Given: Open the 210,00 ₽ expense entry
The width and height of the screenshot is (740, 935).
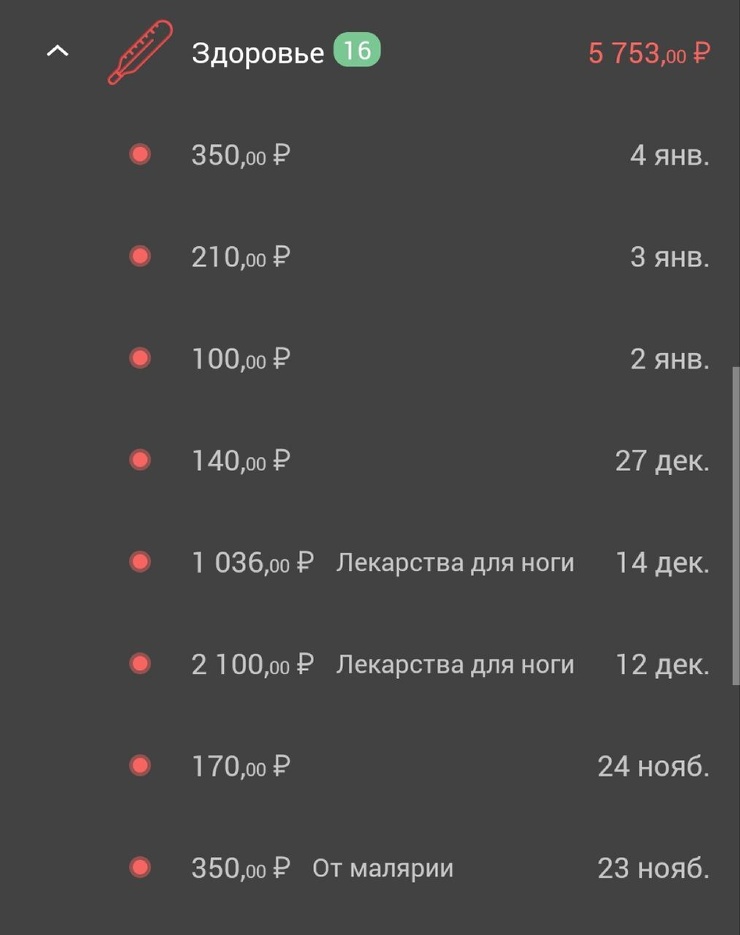Looking at the screenshot, I should (370, 257).
